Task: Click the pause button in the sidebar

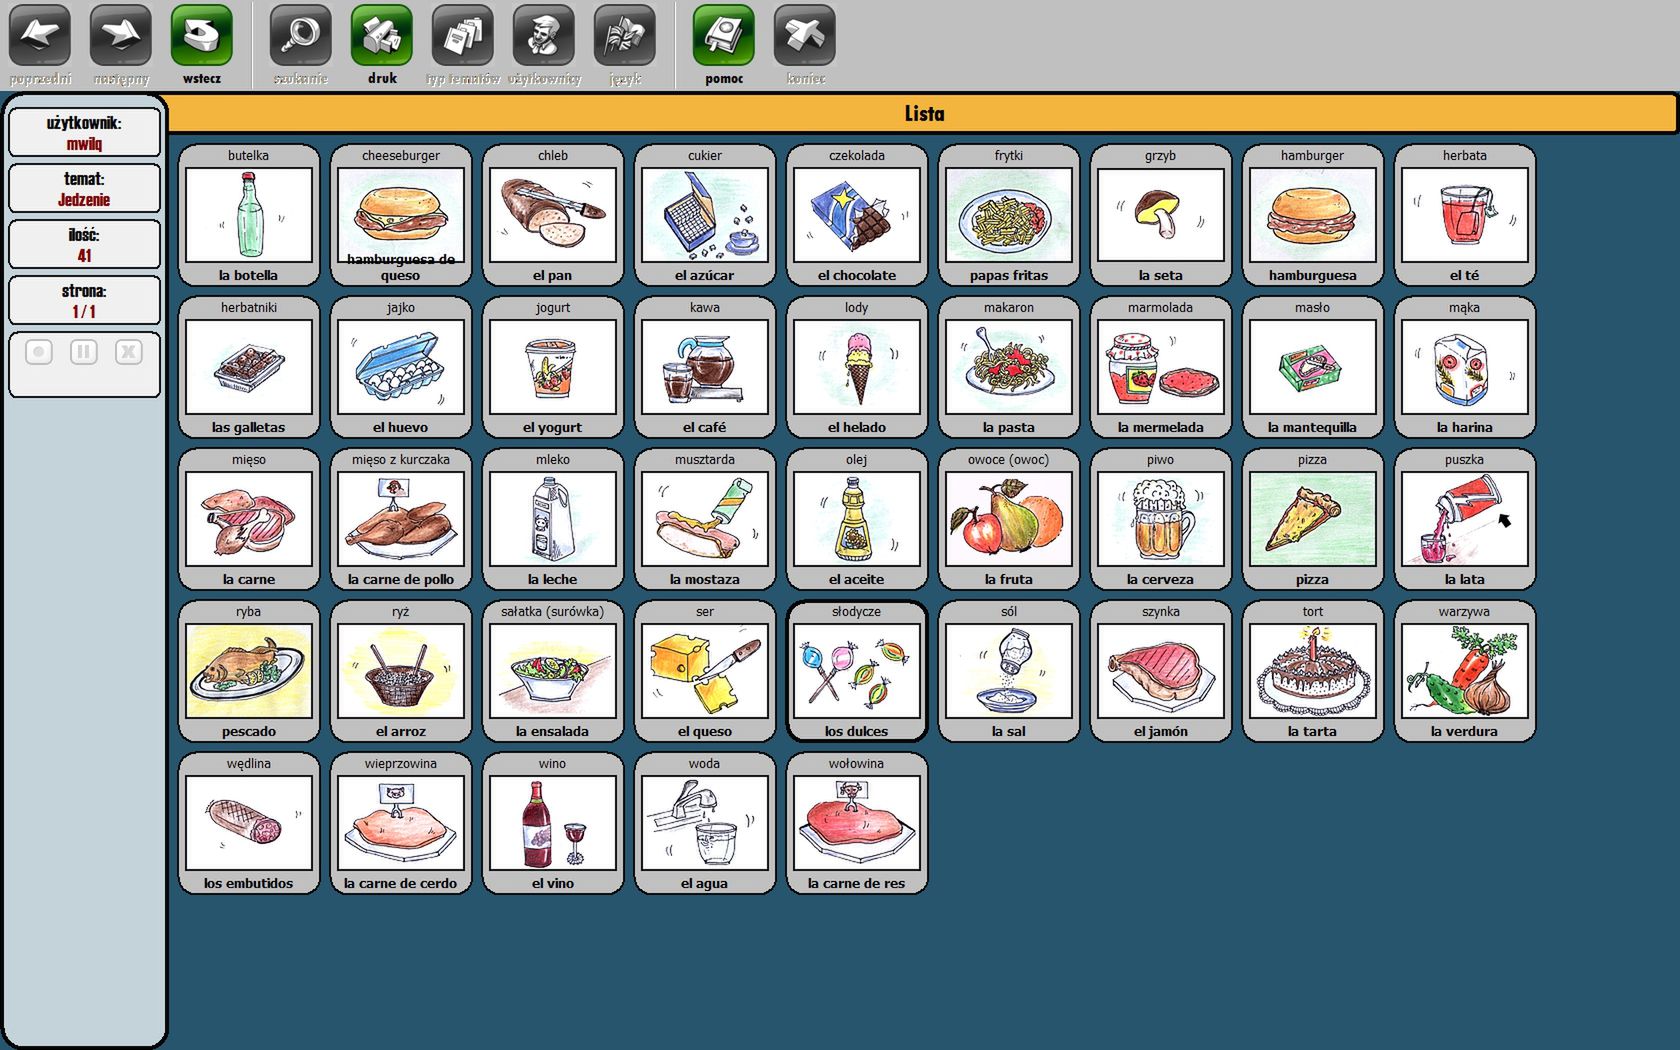Action: [84, 352]
